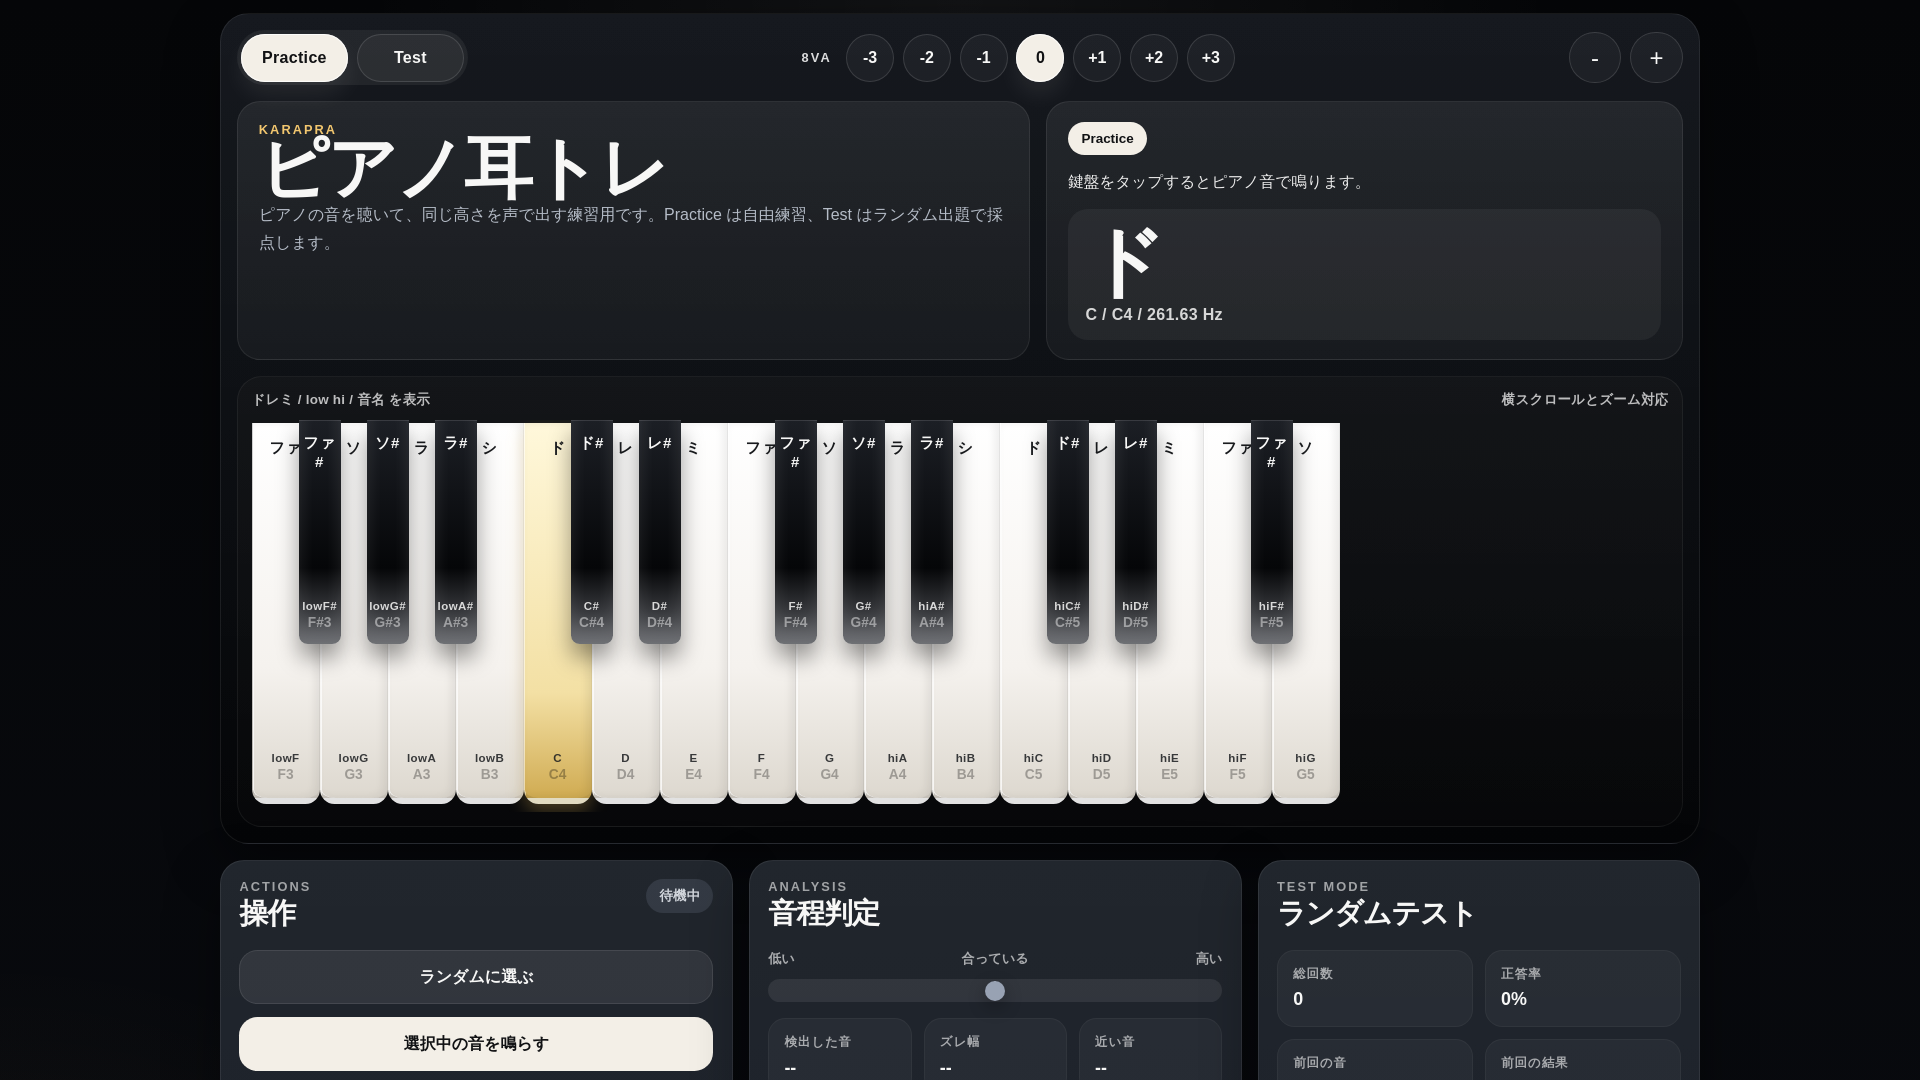
Task: Select octave shift 0
Action: (x=1040, y=58)
